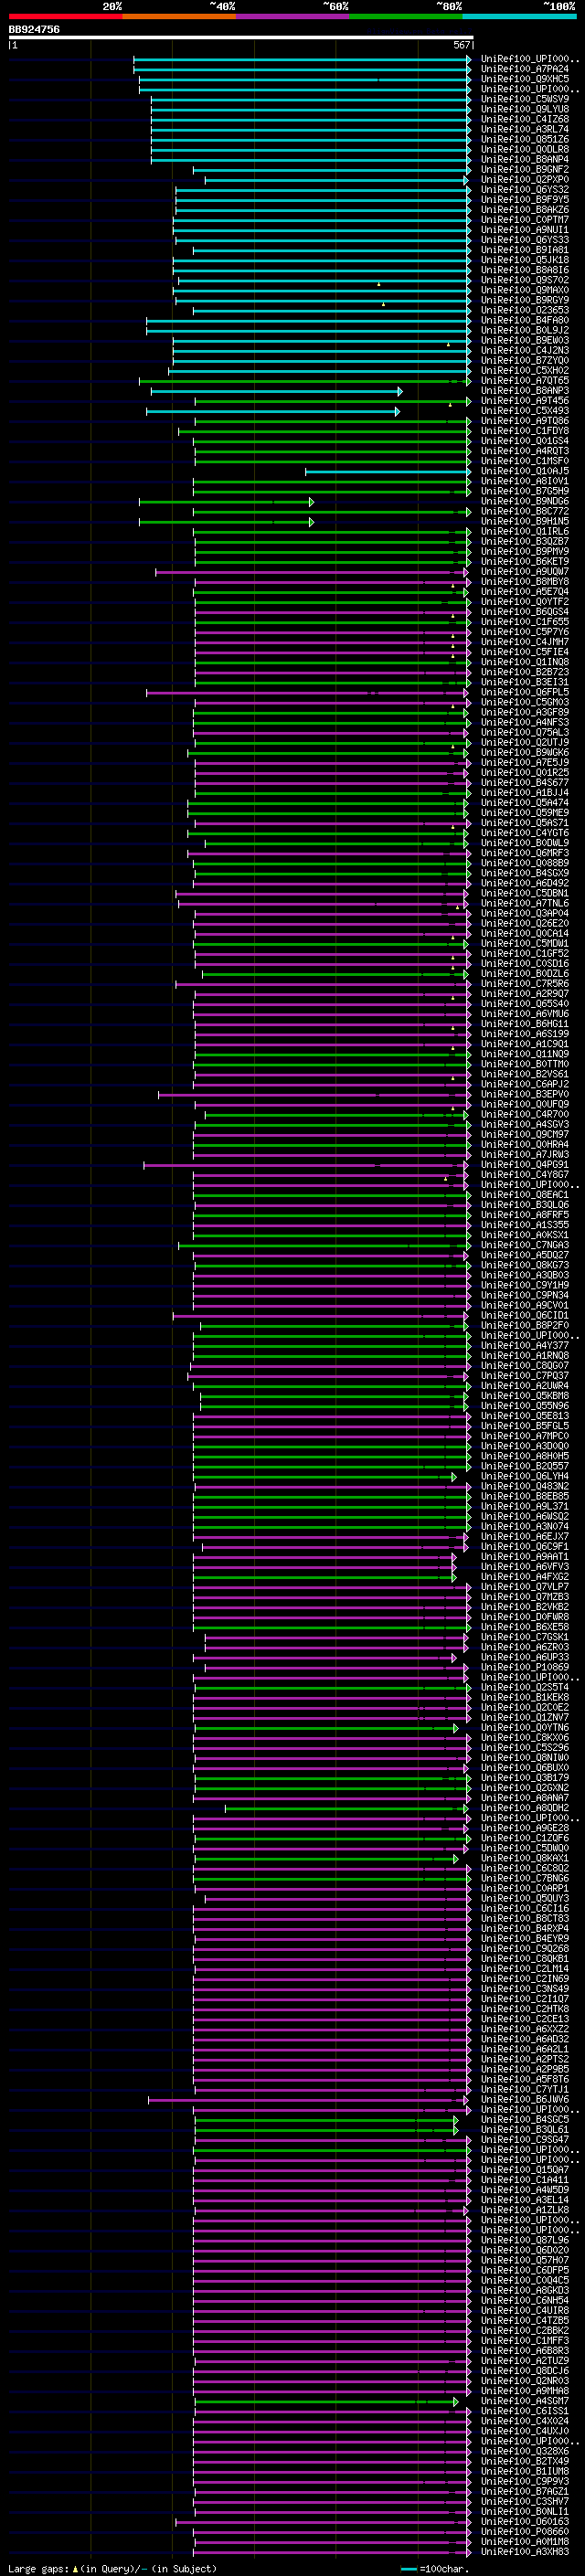Click the cyan ~100% identity legend bar
Image resolution: width=585 pixels, height=2576 pixels.
(519, 16)
